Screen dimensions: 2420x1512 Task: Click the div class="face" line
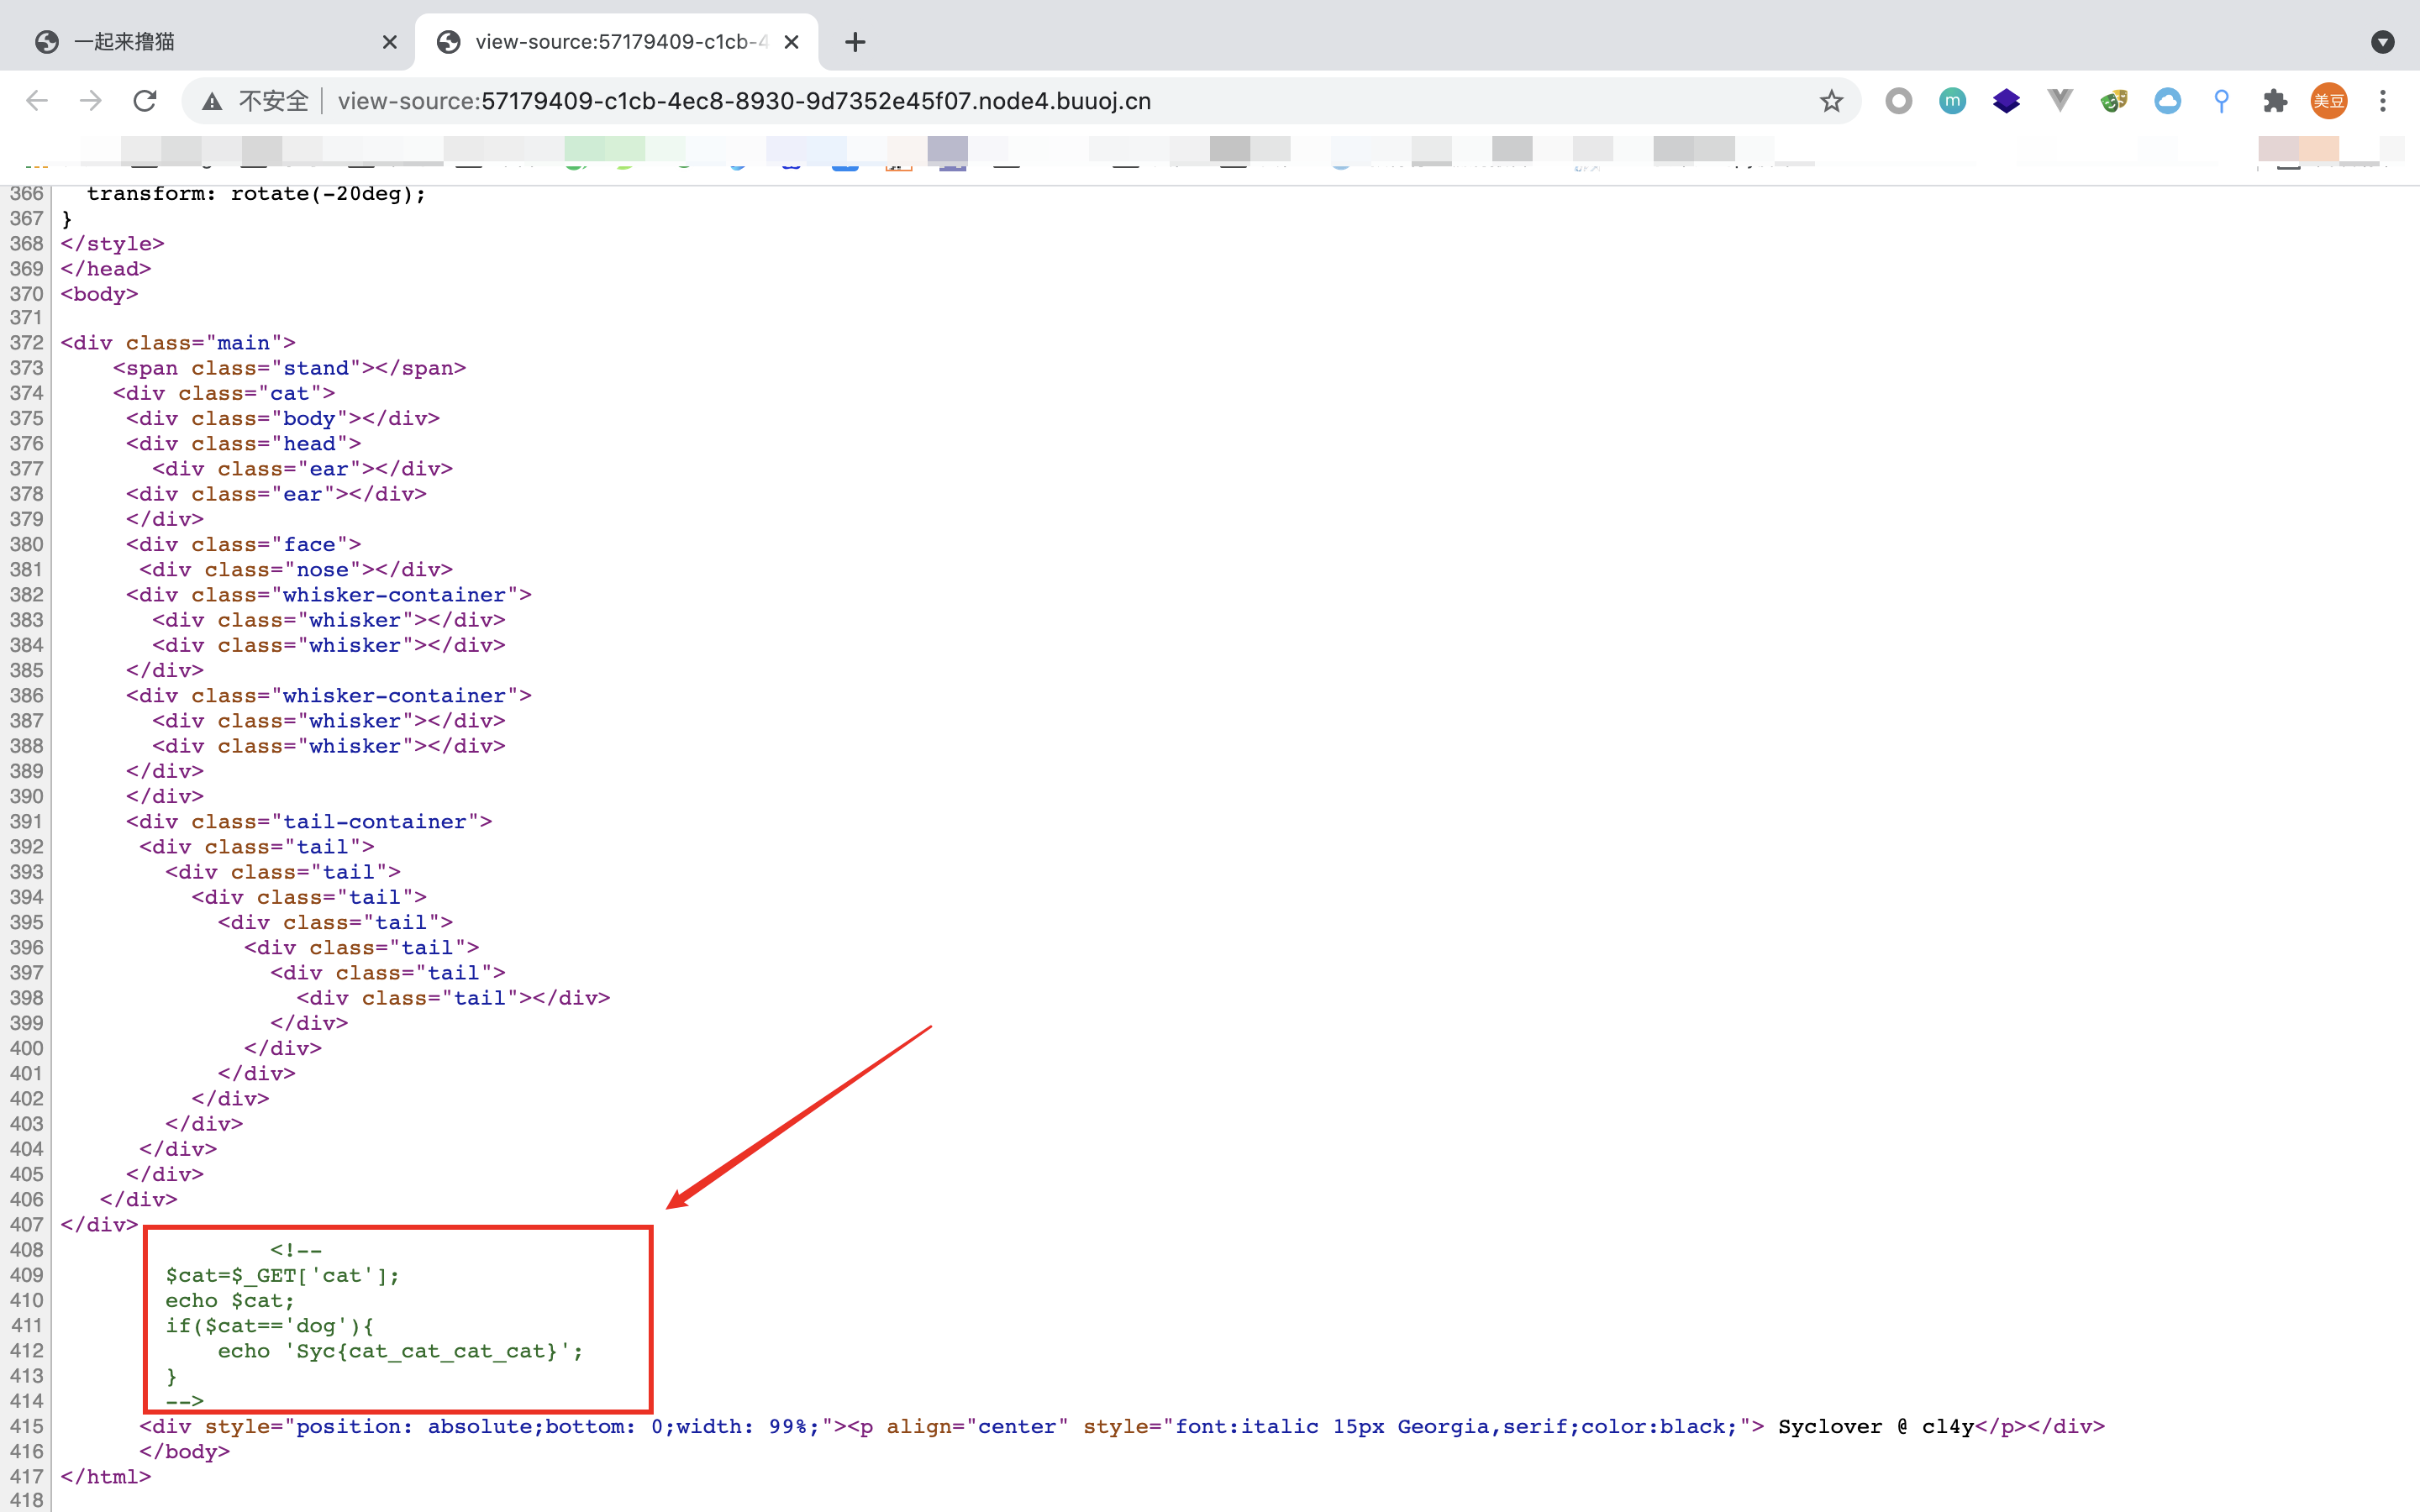tap(244, 544)
